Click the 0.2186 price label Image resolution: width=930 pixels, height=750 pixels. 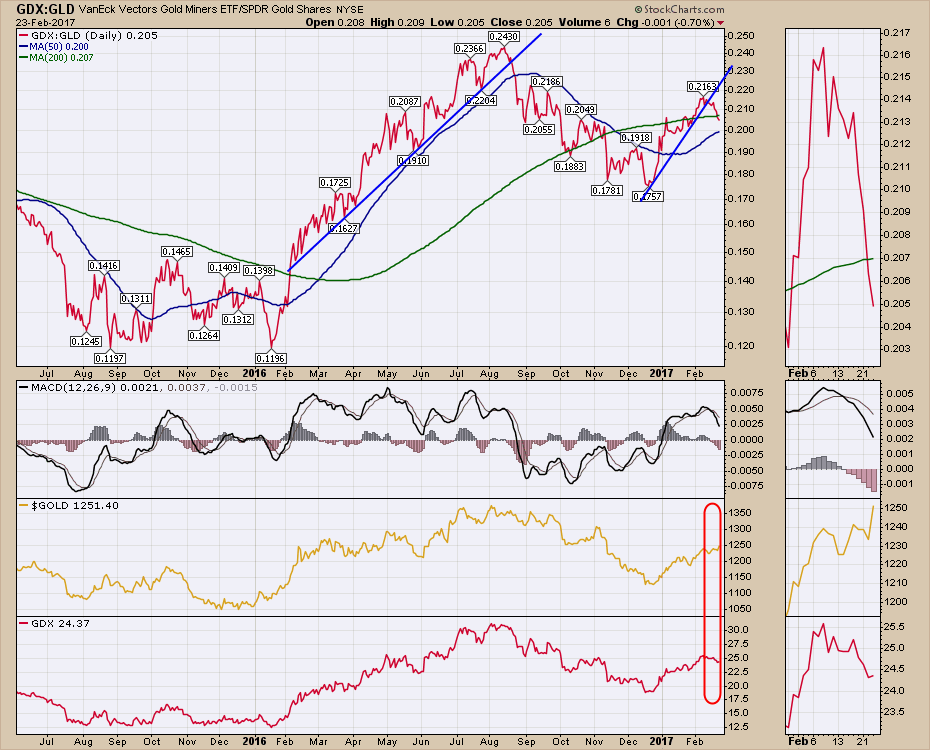[547, 81]
